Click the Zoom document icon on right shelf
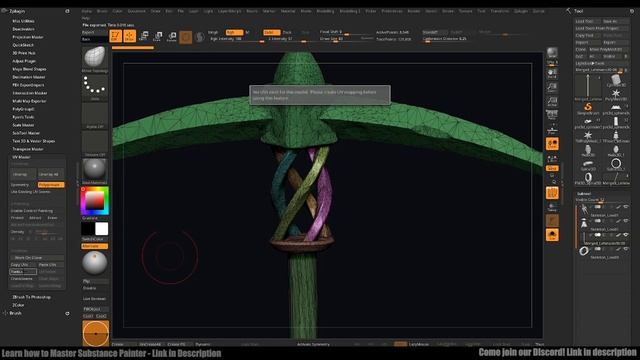640x360 pixels. tap(552, 87)
